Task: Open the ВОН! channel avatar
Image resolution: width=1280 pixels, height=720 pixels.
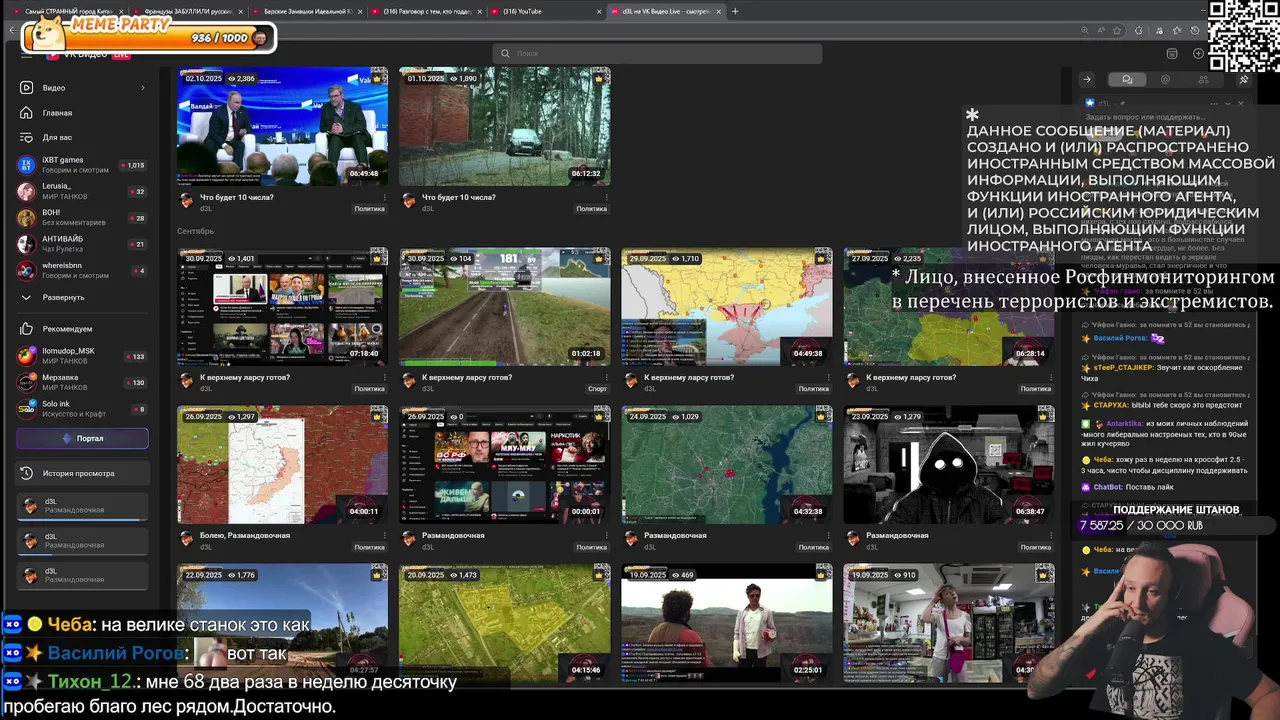Action: click(x=27, y=217)
